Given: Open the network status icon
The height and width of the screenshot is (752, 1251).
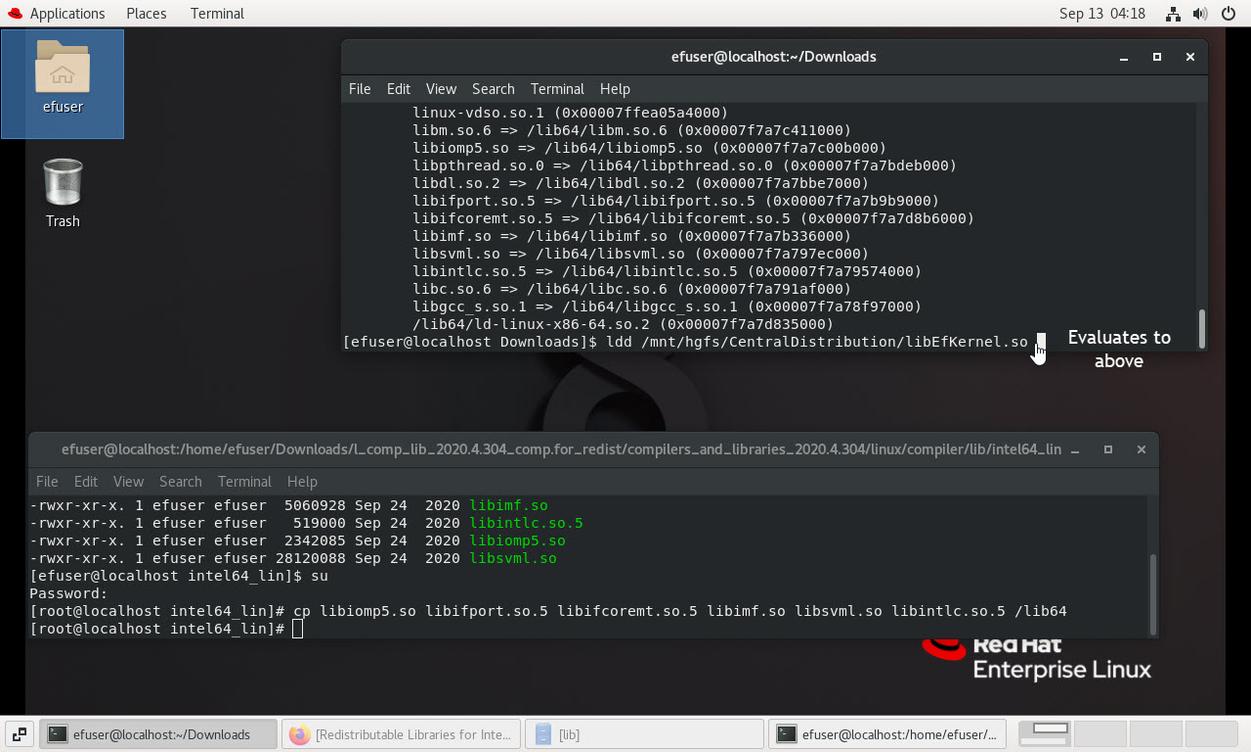Looking at the screenshot, I should (x=1173, y=14).
